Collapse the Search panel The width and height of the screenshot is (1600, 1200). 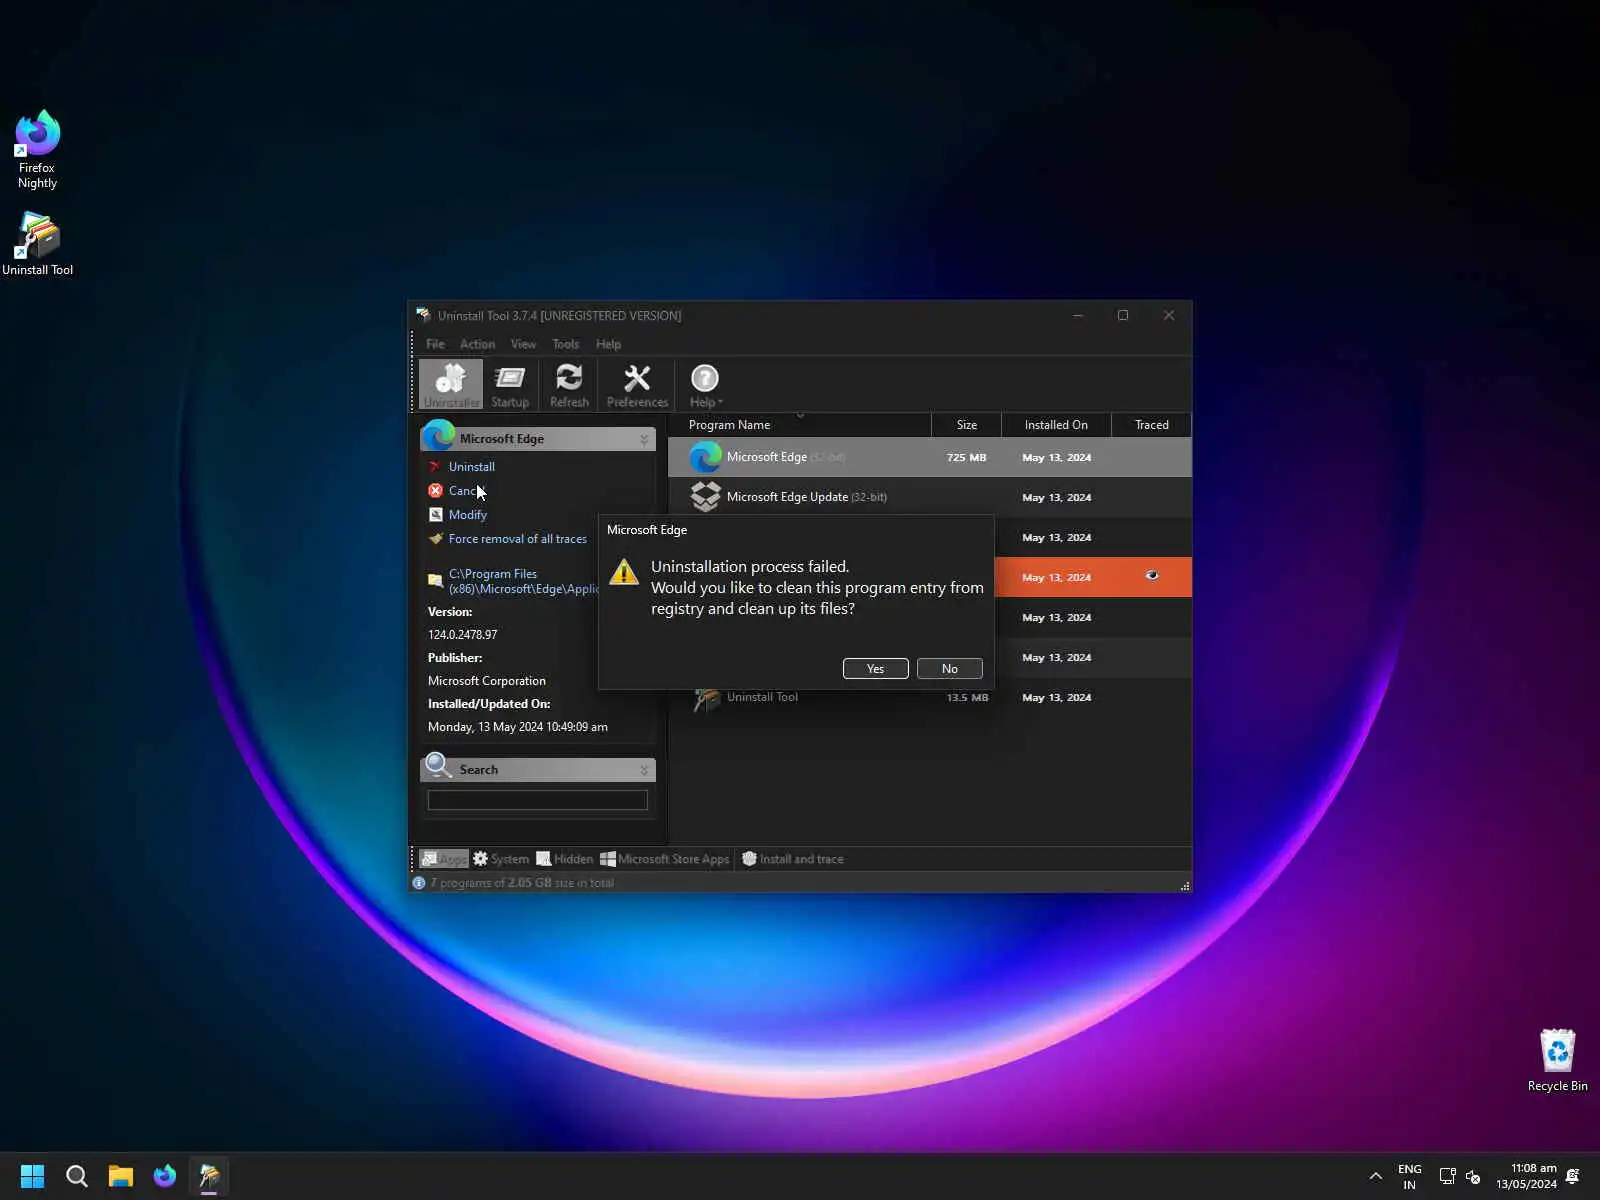point(644,770)
